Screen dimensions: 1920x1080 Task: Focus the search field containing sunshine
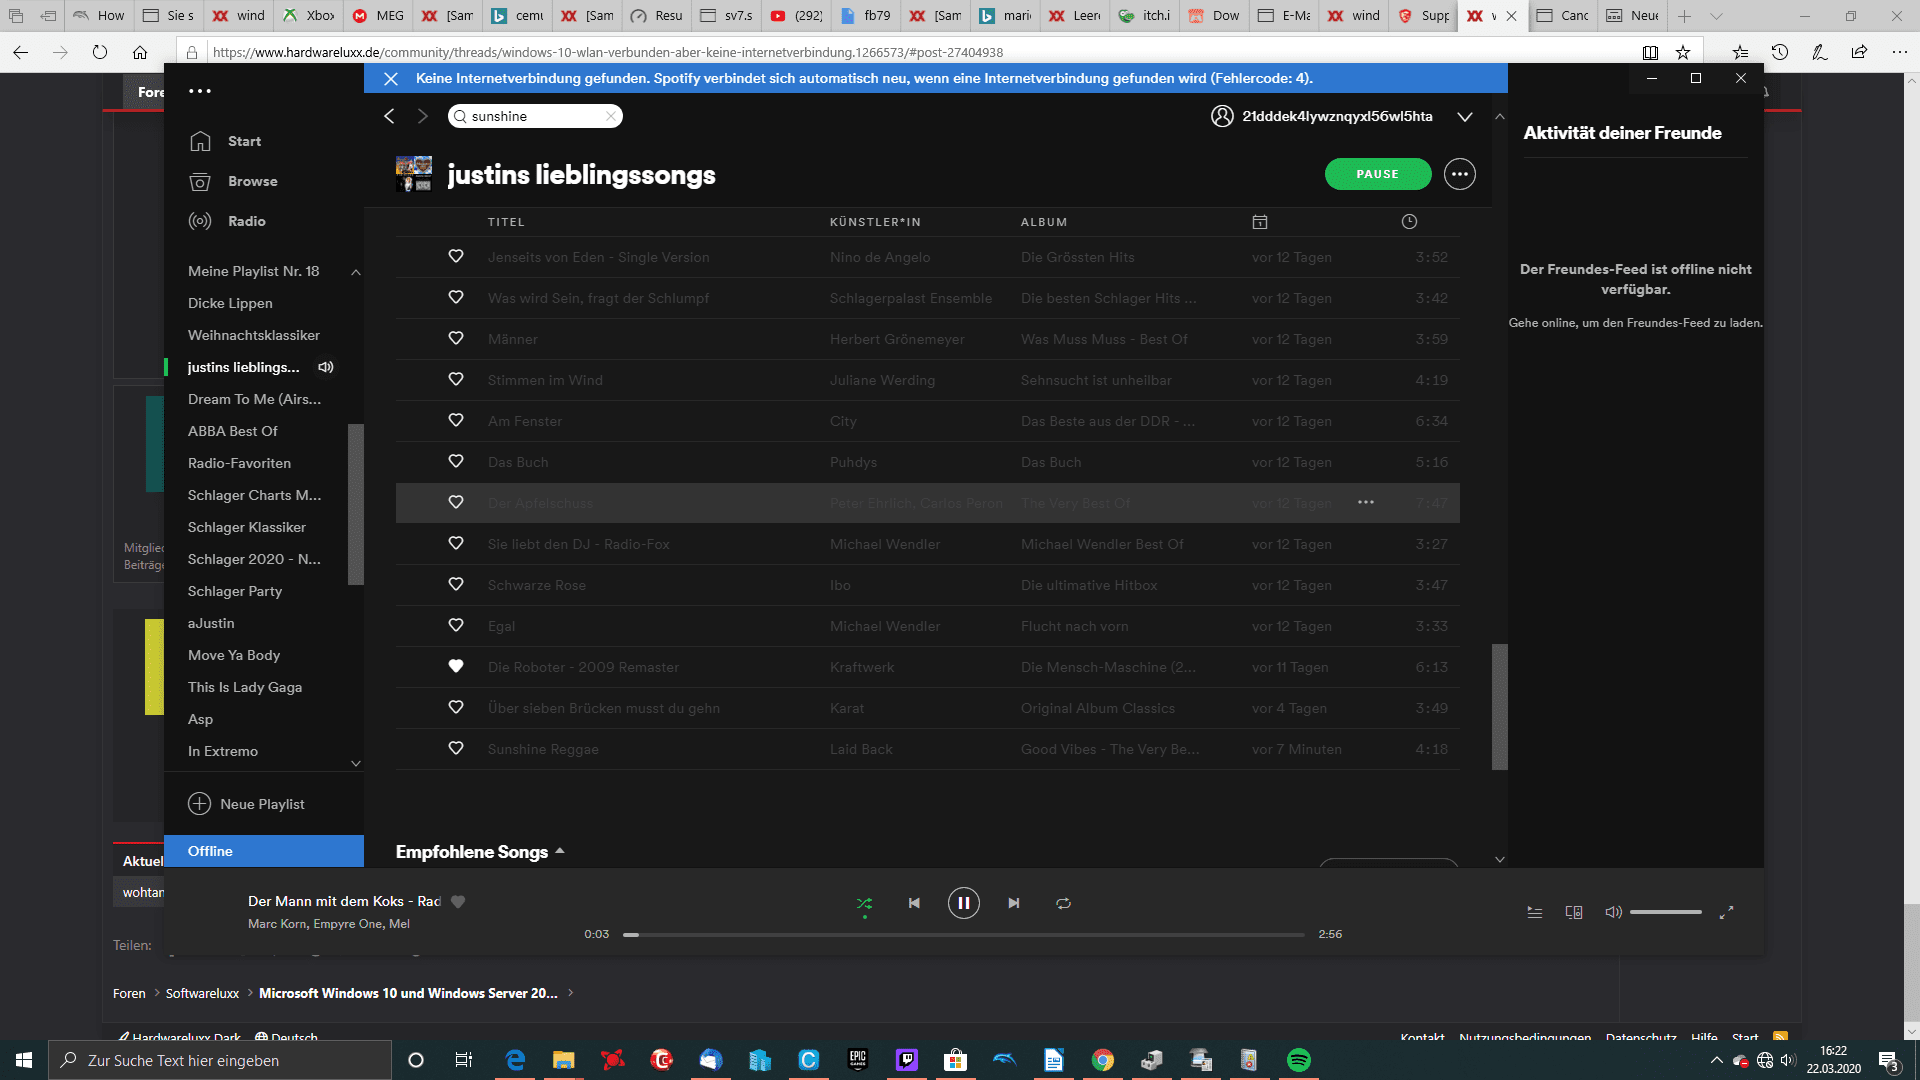(535, 117)
